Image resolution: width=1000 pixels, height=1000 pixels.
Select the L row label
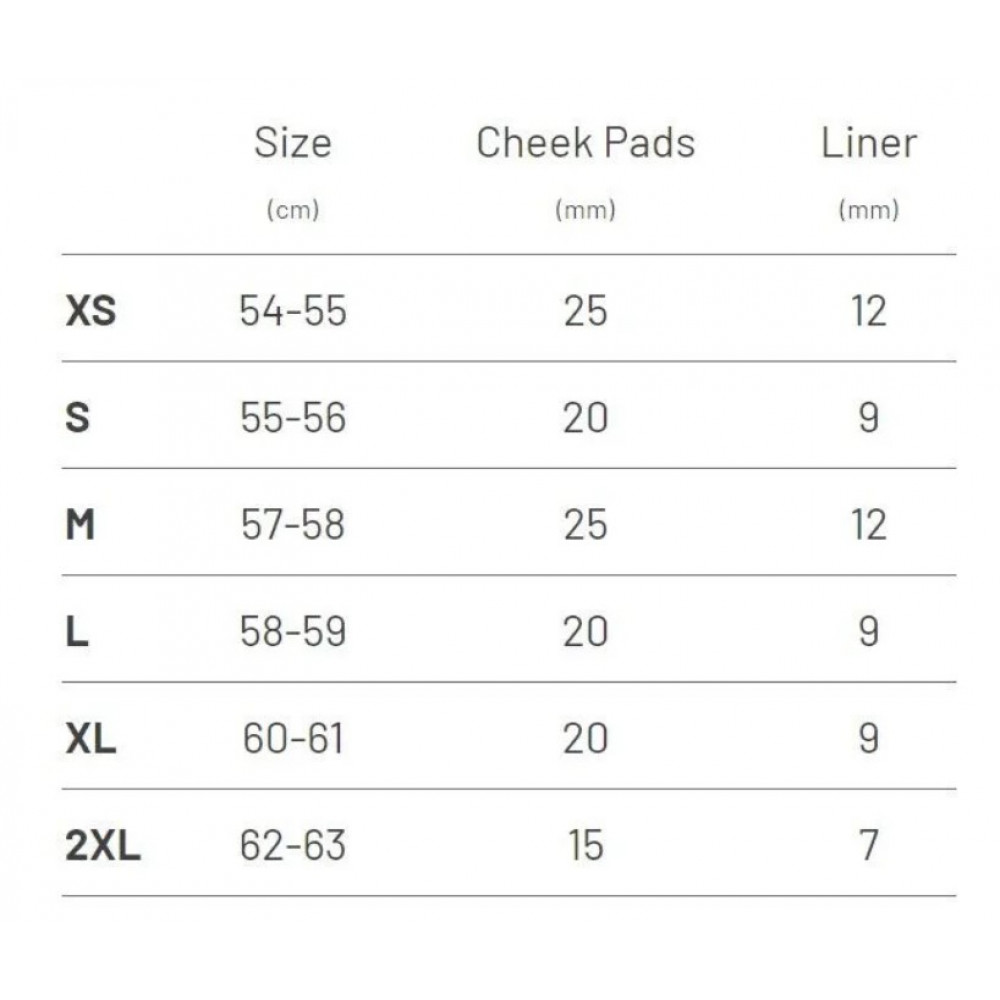tap(77, 632)
